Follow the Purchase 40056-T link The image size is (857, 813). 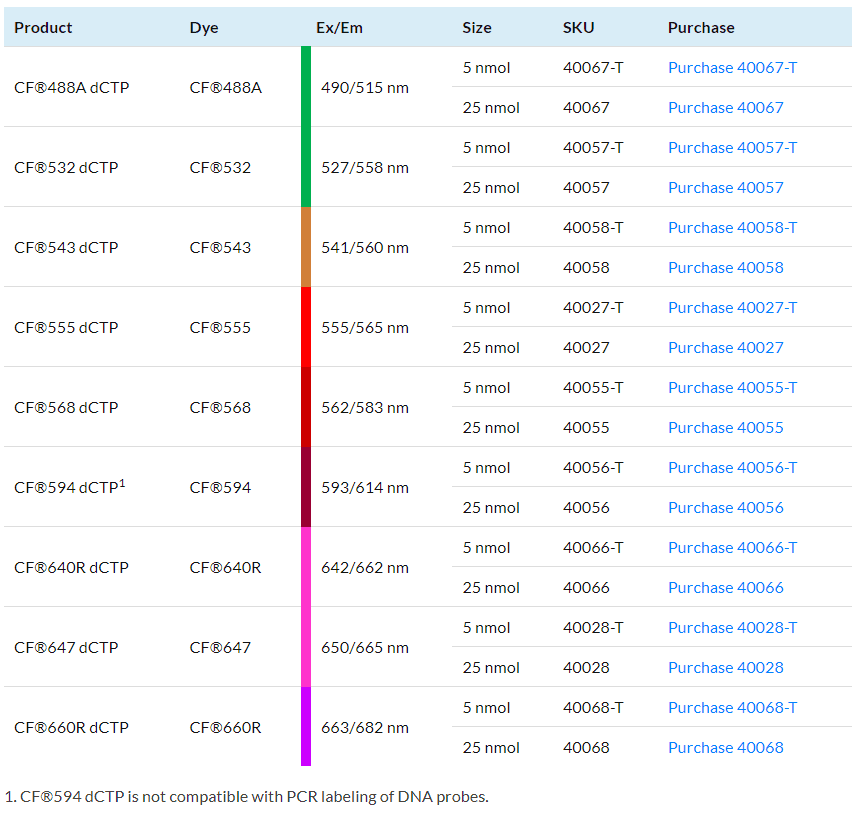732,468
